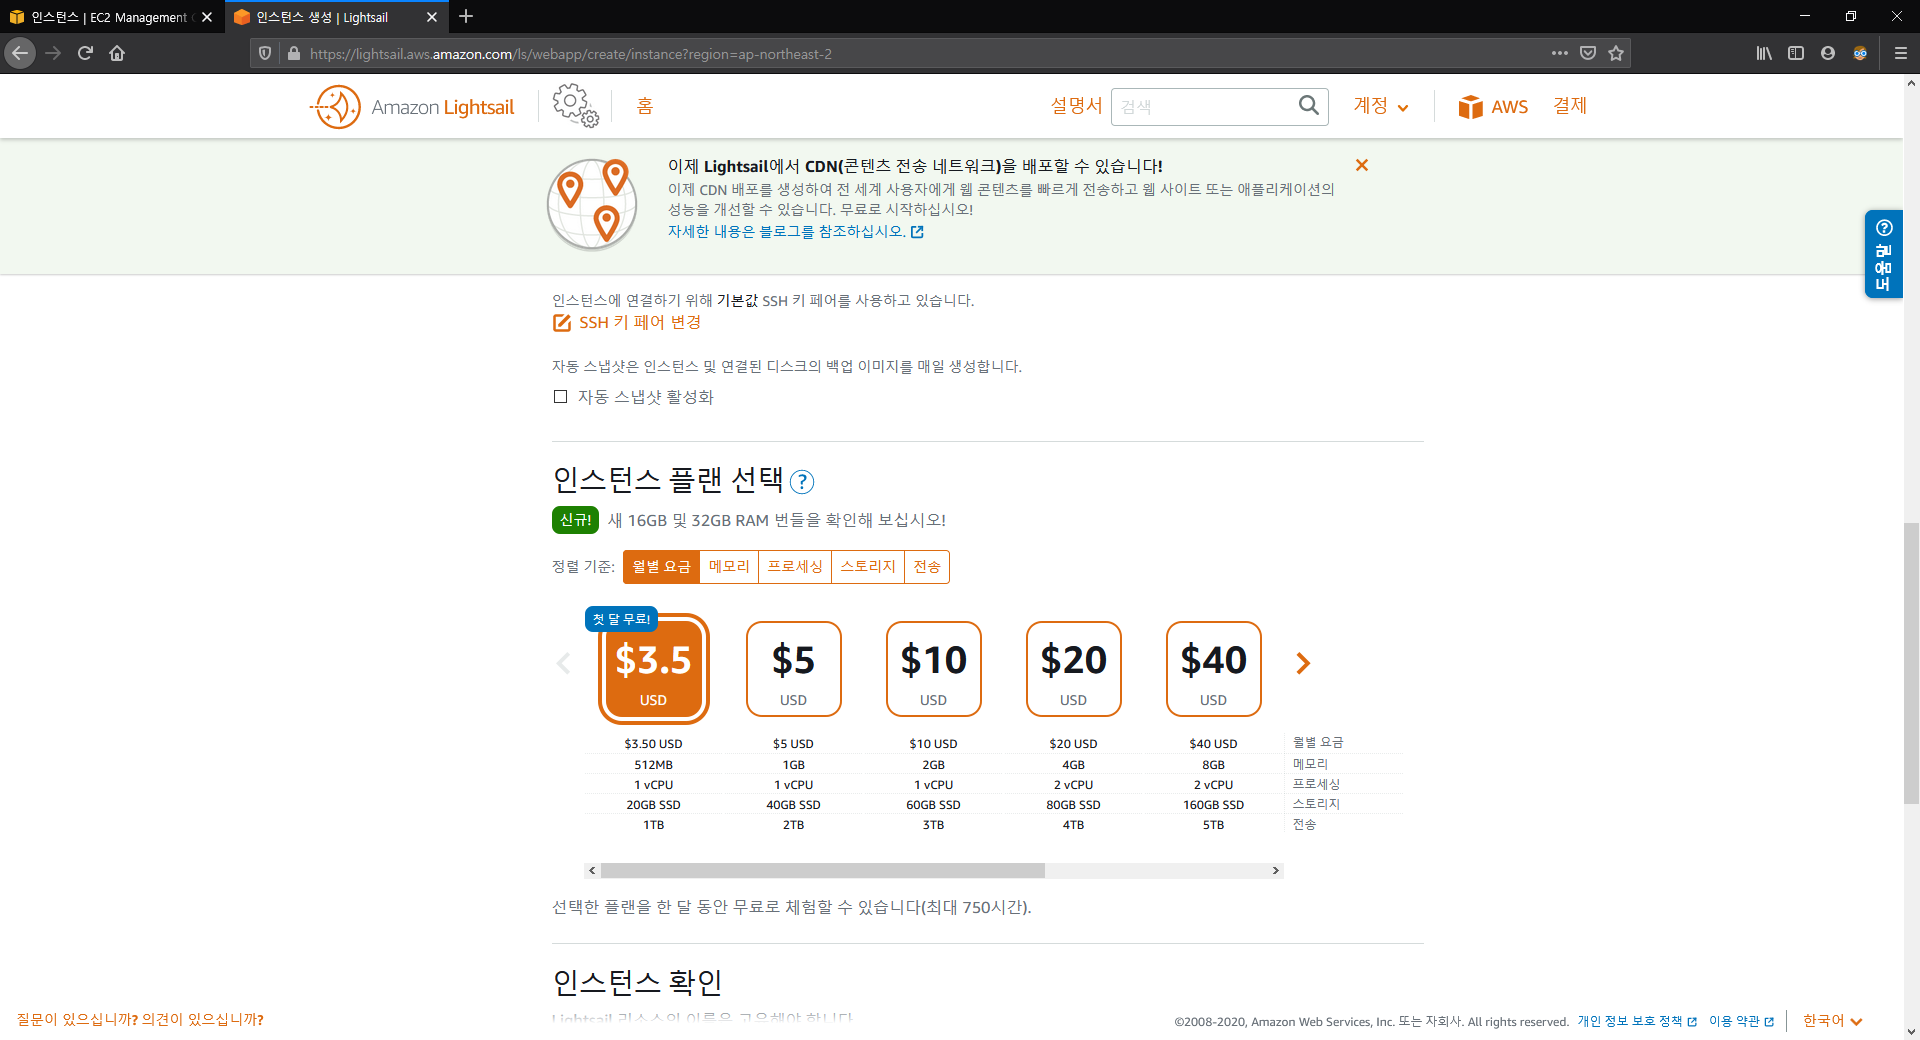Sort plans by 메모리

(729, 567)
